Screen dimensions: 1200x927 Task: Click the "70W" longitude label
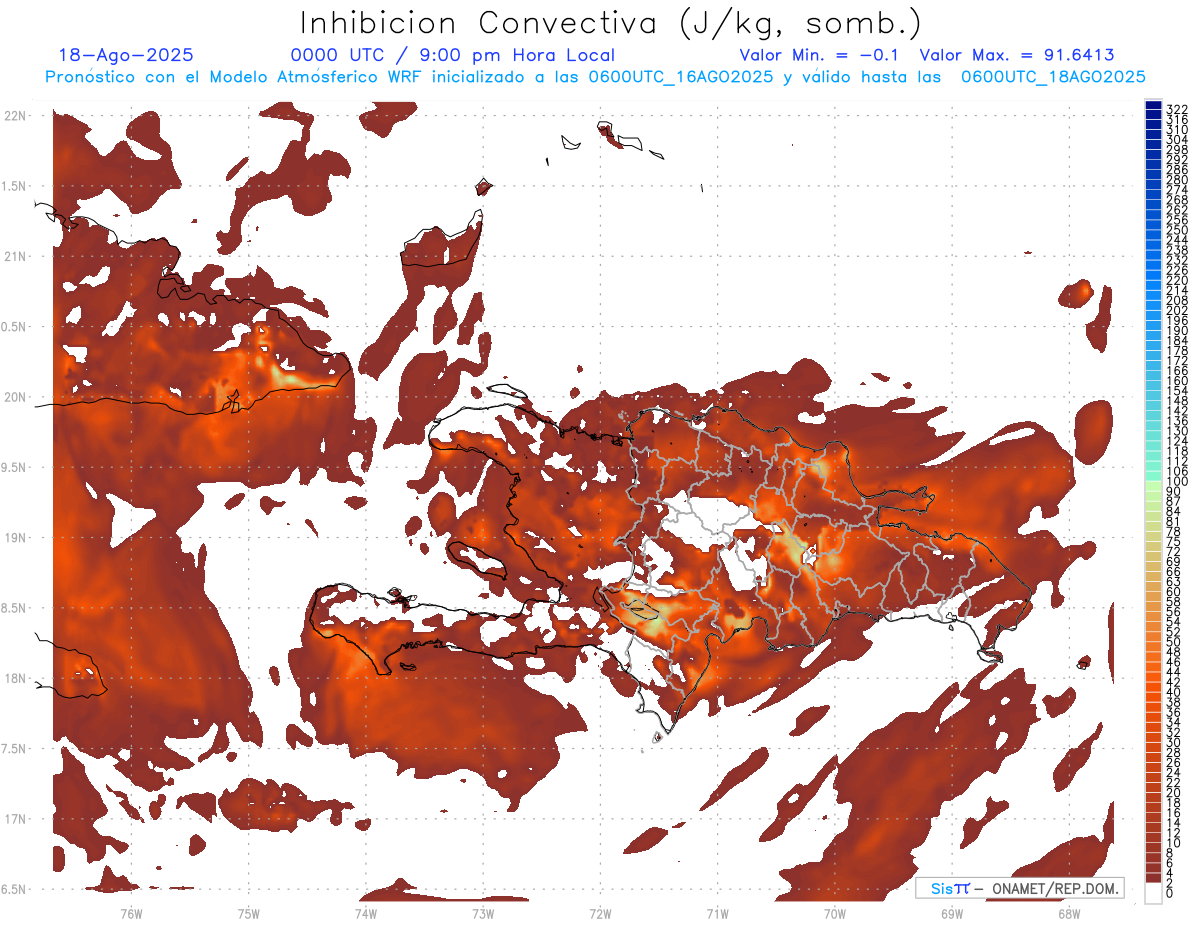(x=834, y=914)
